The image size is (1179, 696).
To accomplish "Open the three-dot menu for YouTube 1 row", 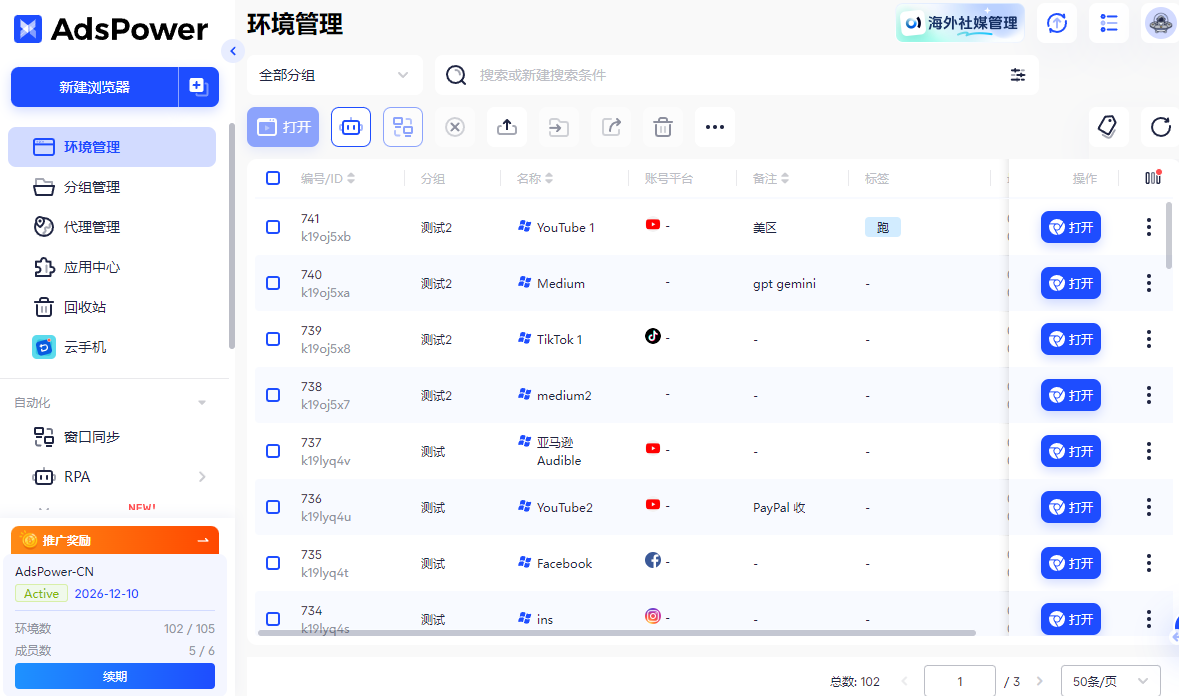I will pos(1148,227).
